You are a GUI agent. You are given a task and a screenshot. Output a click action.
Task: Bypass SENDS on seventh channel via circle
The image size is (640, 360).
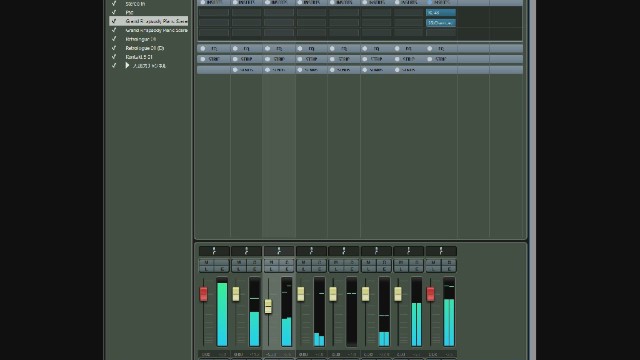click(x=397, y=70)
